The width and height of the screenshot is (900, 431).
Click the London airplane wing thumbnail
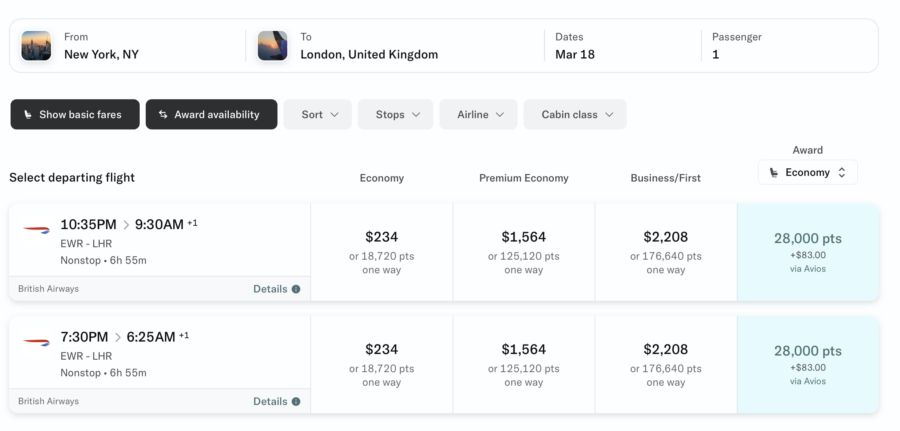click(273, 46)
